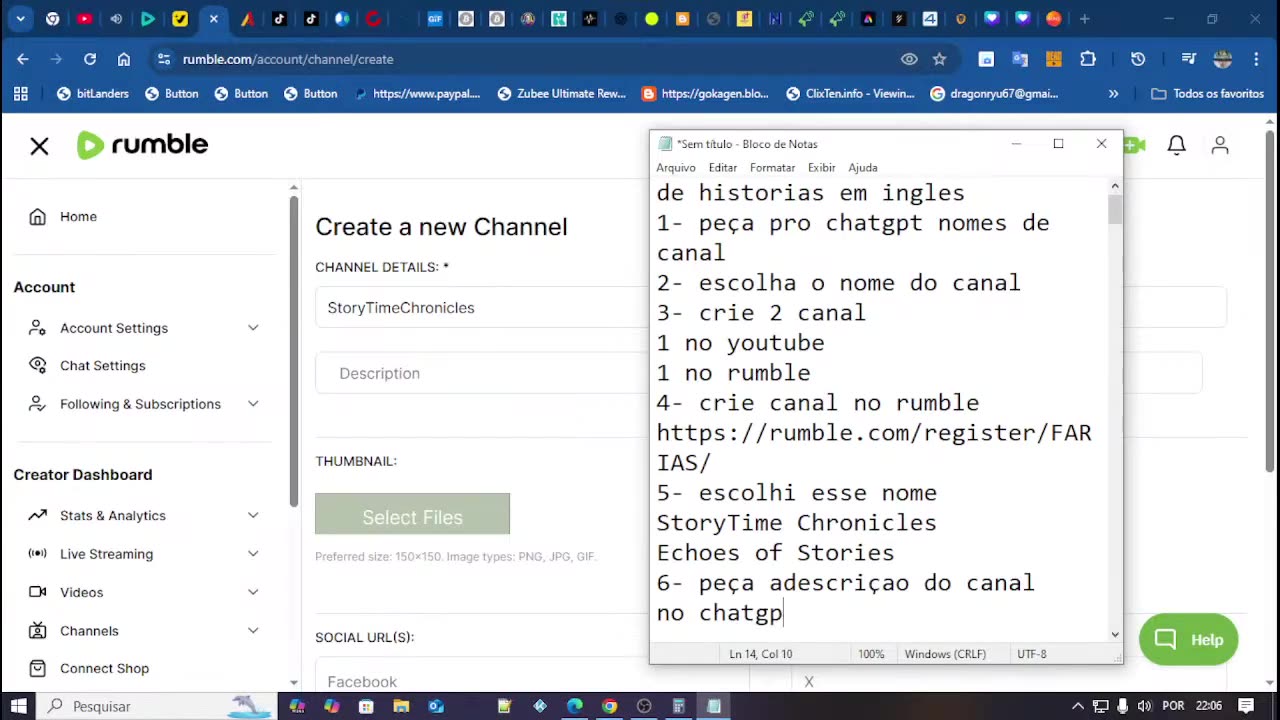Open Rumble notifications bell
Screen dimensions: 1280x720
(x=1177, y=146)
